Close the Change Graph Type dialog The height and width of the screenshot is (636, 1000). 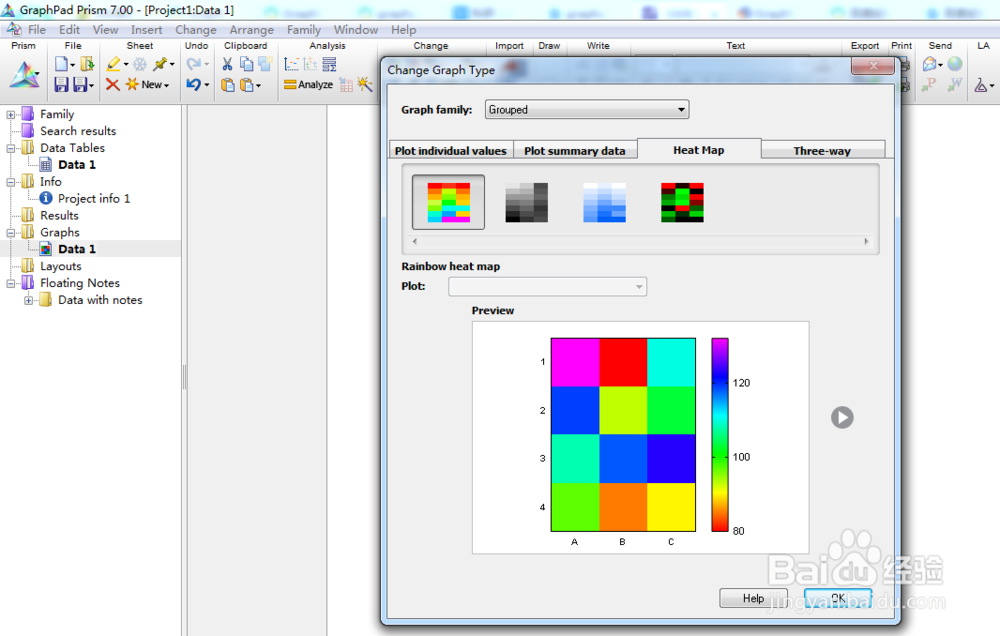(x=873, y=66)
